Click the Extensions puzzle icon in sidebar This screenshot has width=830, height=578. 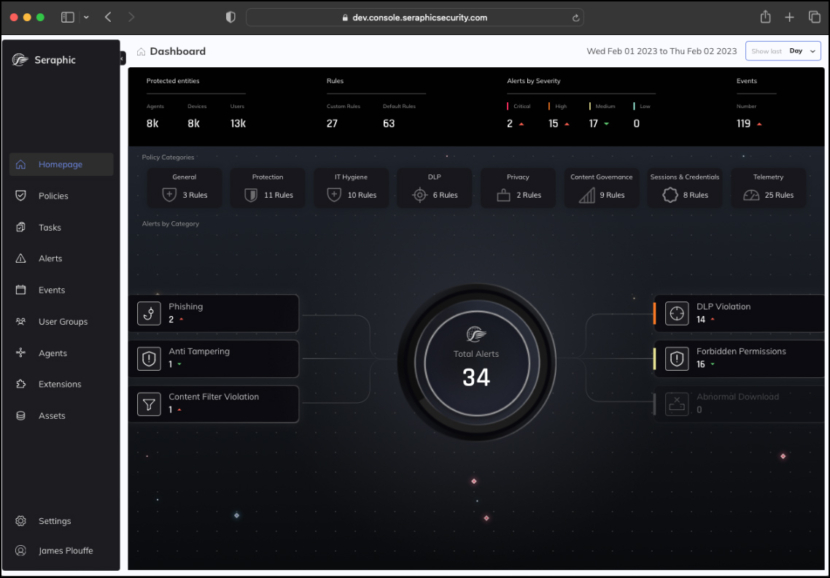pyautogui.click(x=21, y=384)
